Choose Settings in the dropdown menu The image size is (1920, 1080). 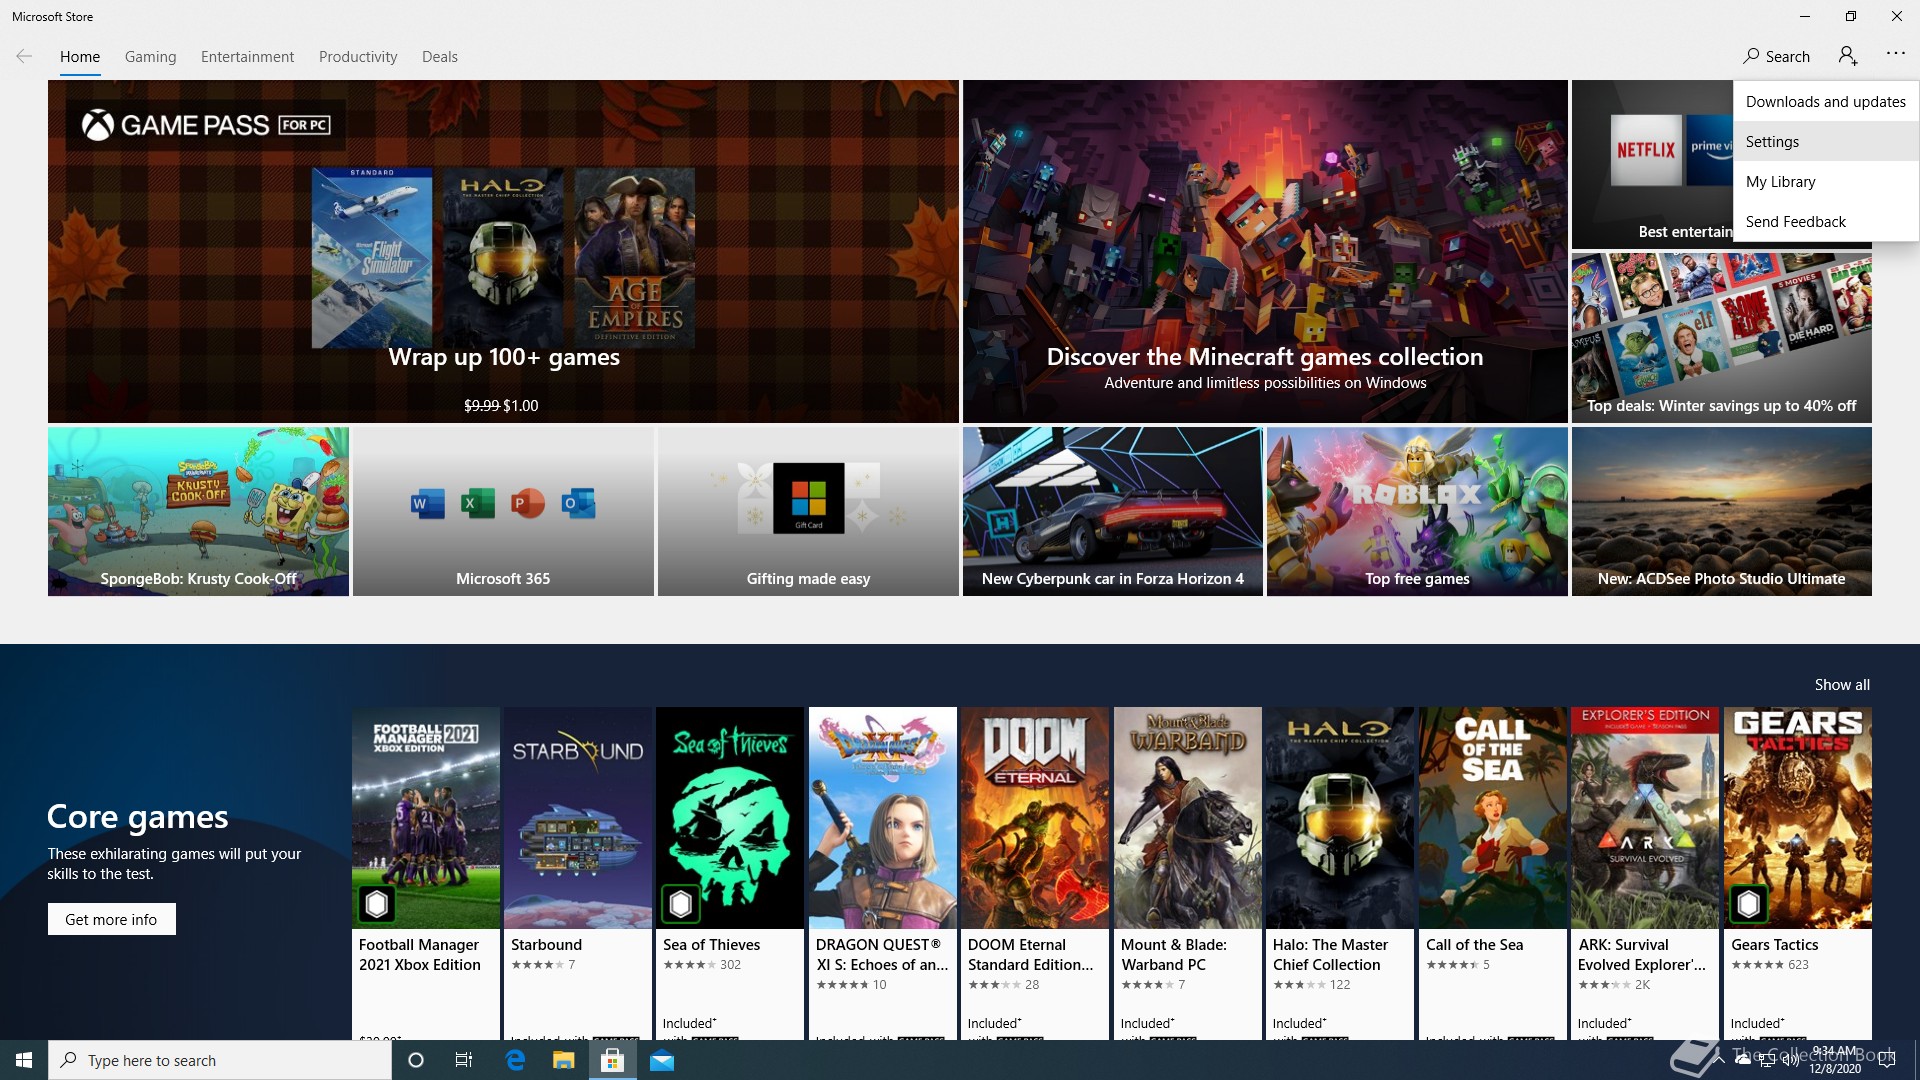1826,141
